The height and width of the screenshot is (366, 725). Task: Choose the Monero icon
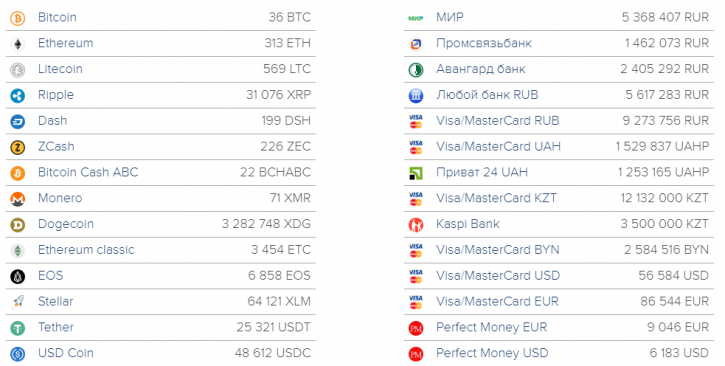click(x=18, y=199)
